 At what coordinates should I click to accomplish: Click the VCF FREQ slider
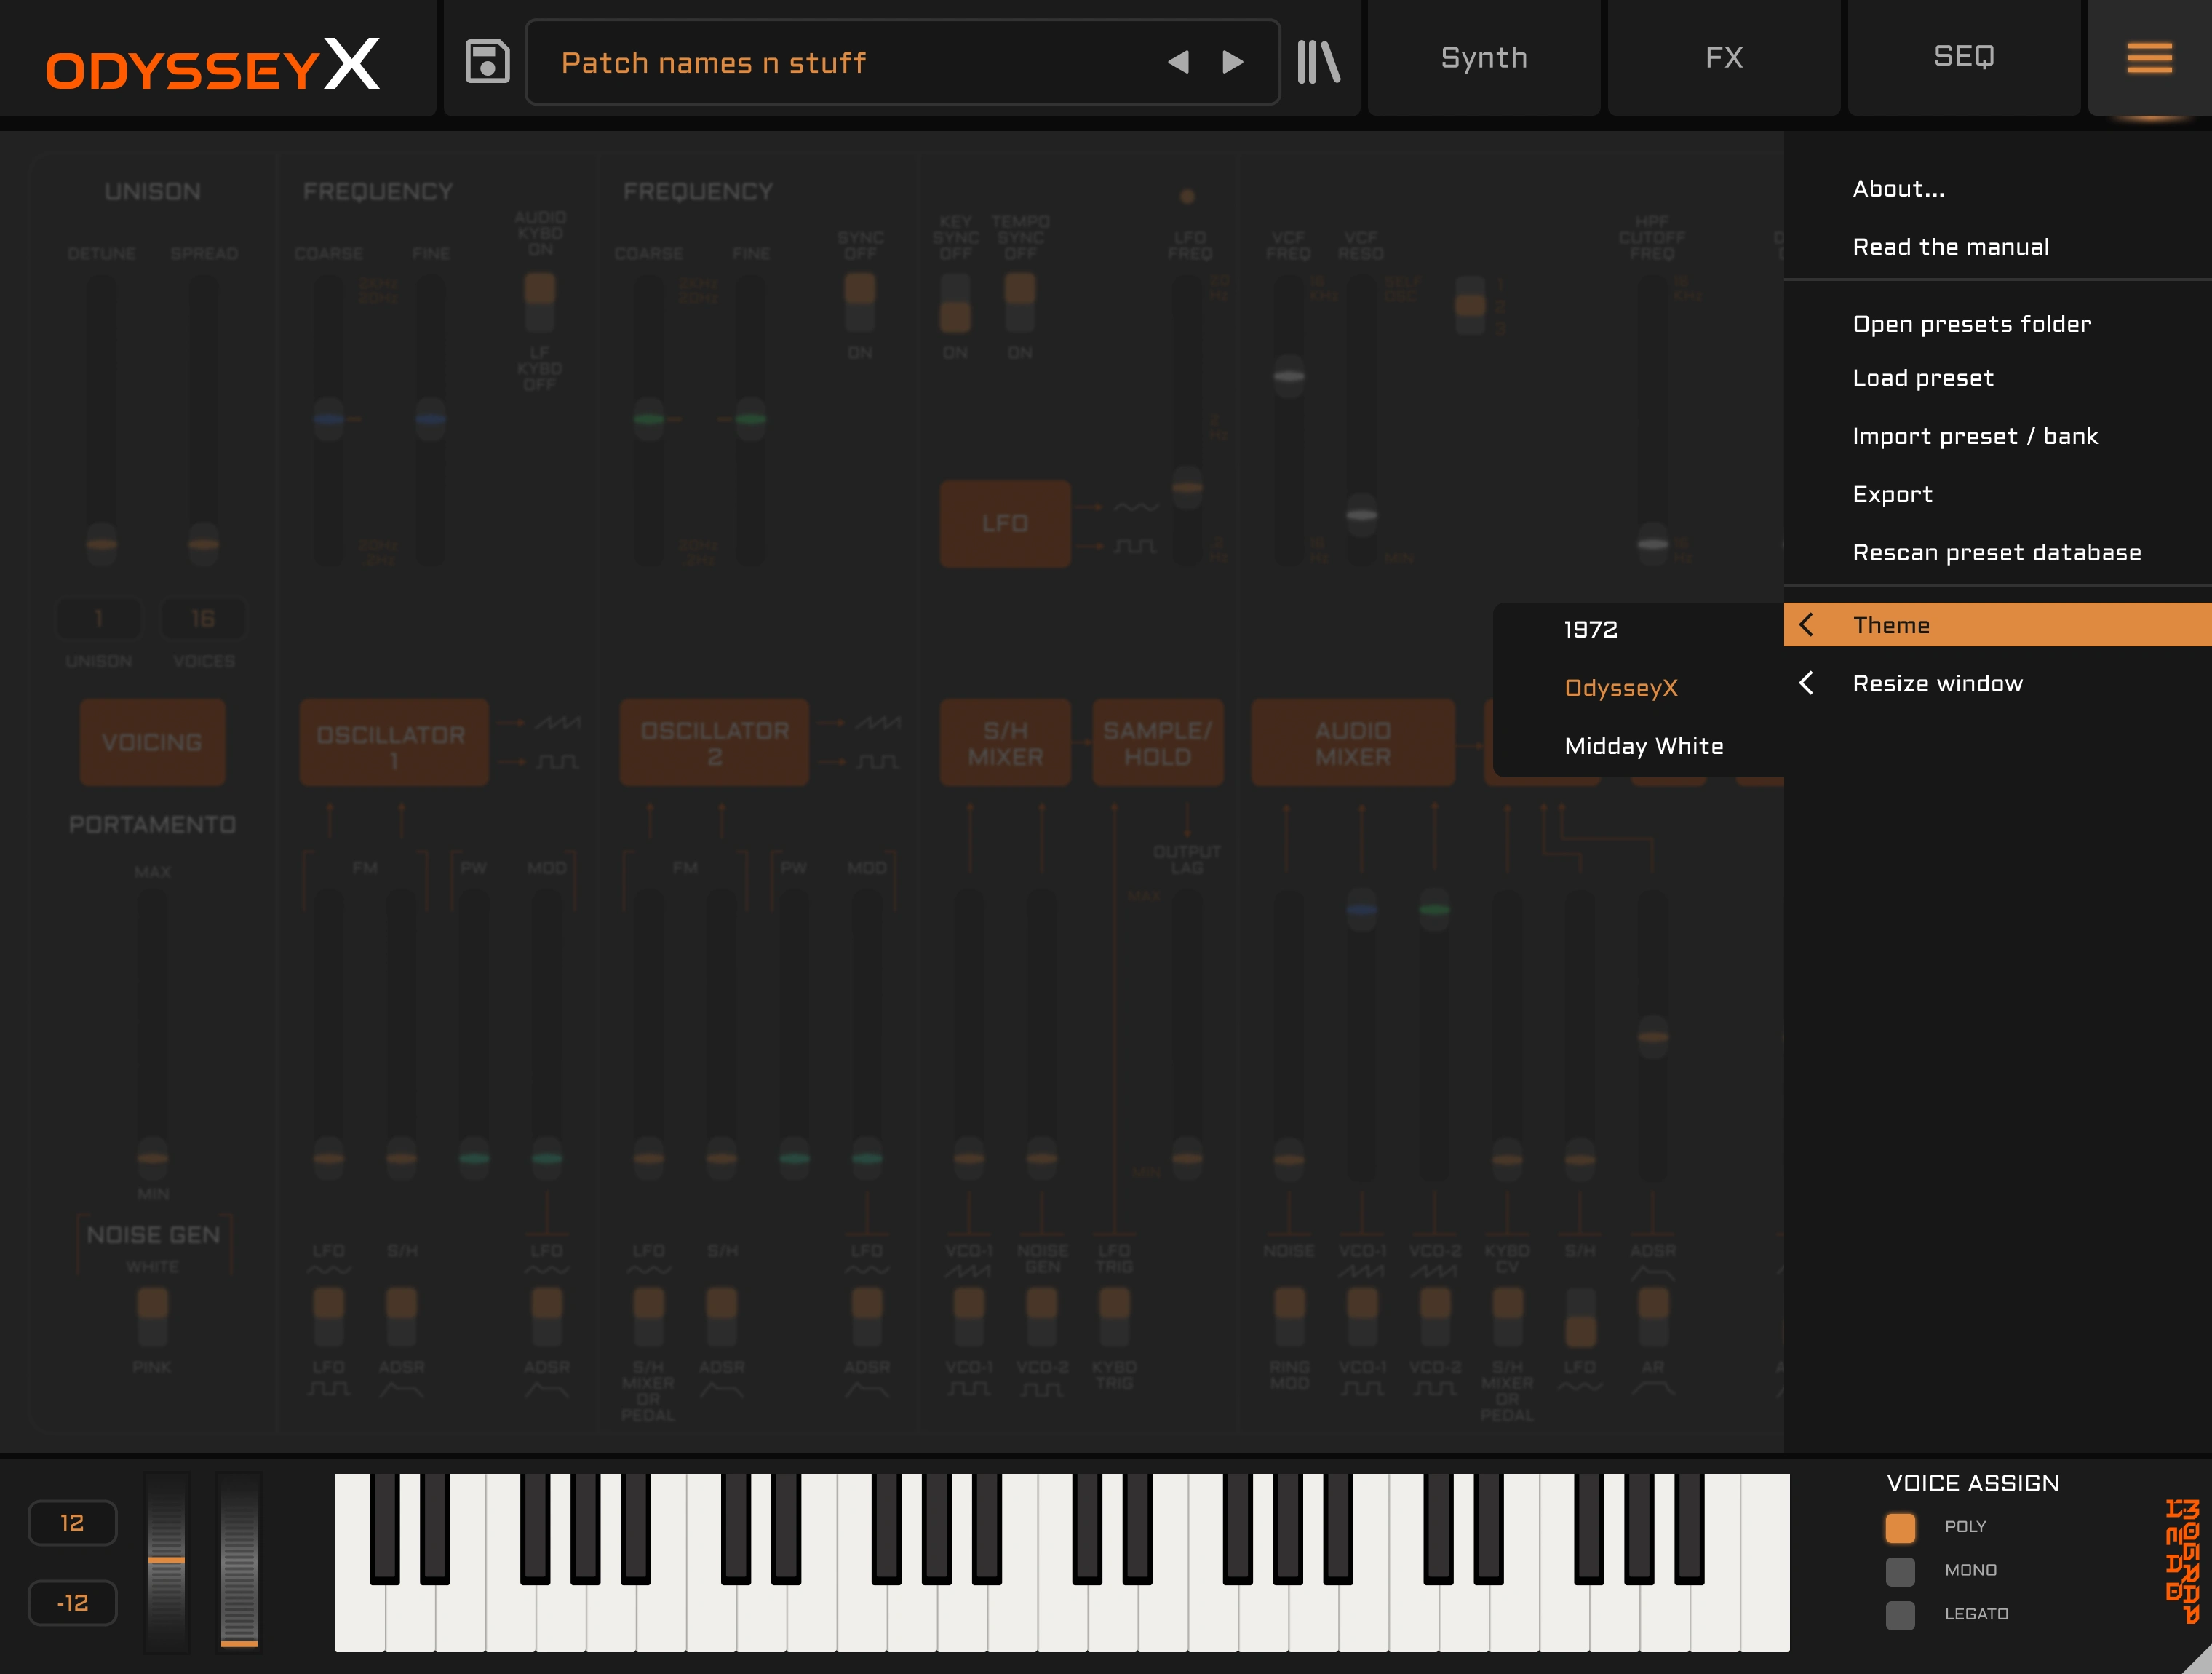[x=1288, y=420]
